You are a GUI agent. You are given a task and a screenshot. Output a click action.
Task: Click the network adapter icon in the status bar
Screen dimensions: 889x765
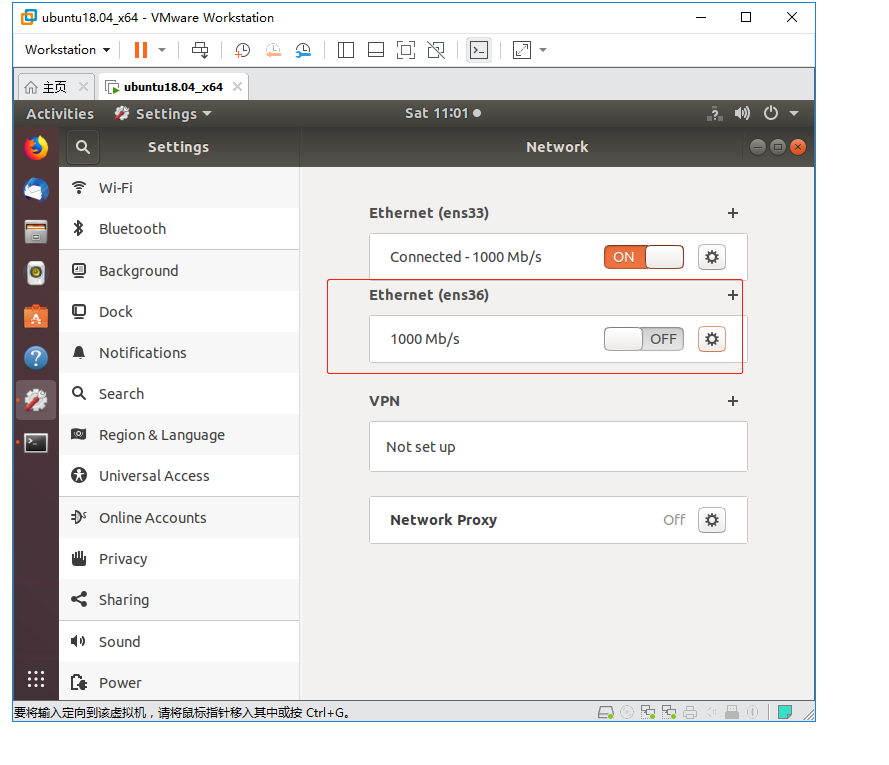click(x=648, y=711)
